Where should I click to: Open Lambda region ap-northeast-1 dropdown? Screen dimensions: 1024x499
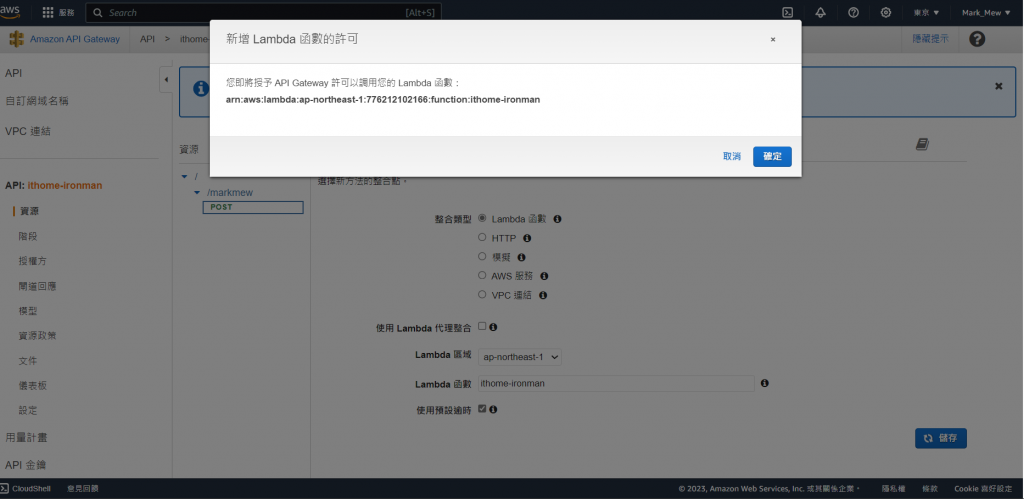(520, 357)
